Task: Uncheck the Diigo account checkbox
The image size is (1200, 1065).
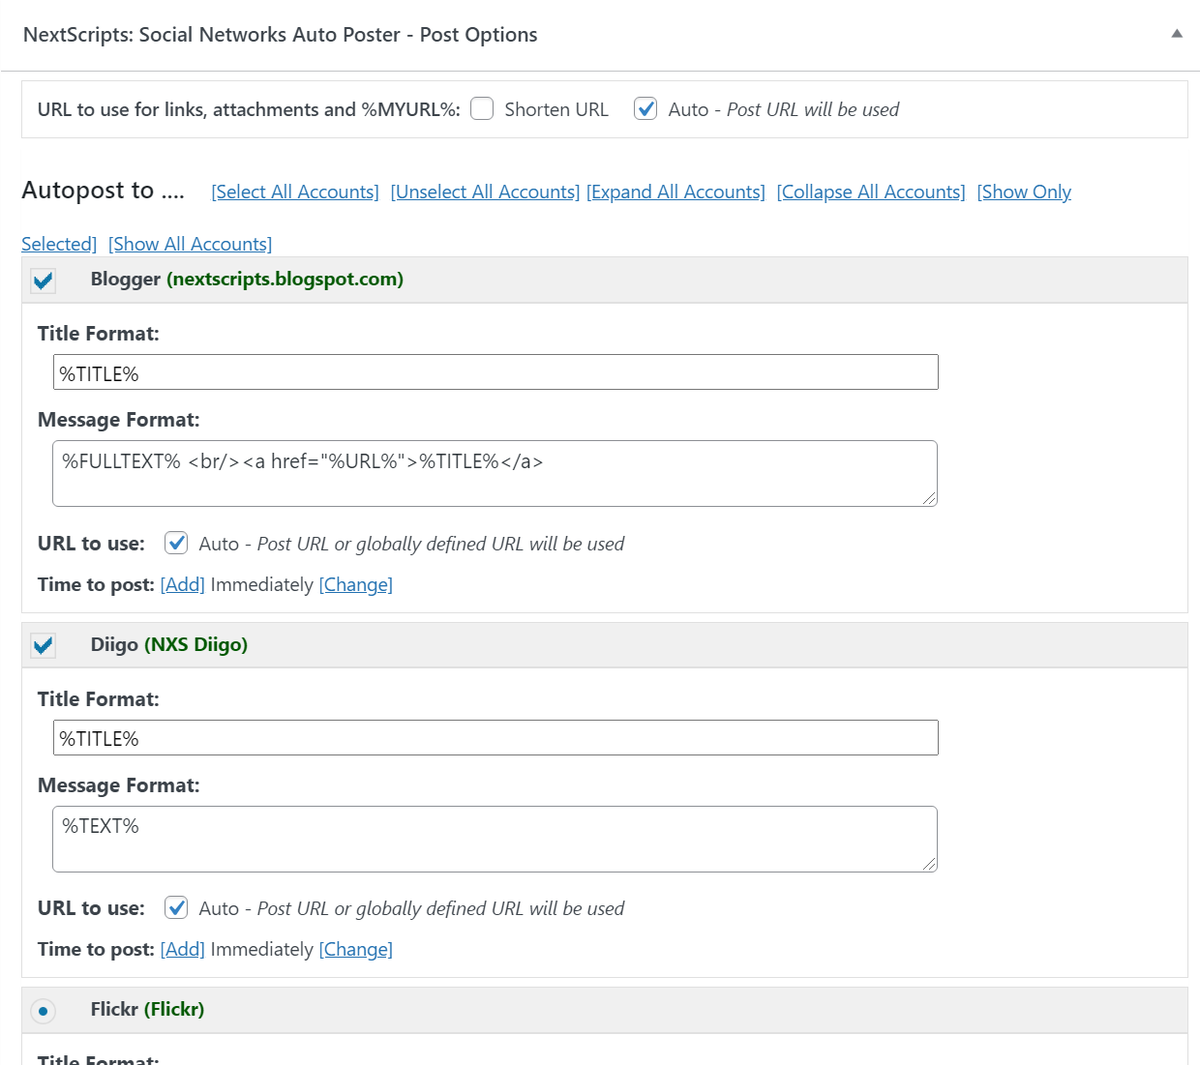Action: click(43, 646)
